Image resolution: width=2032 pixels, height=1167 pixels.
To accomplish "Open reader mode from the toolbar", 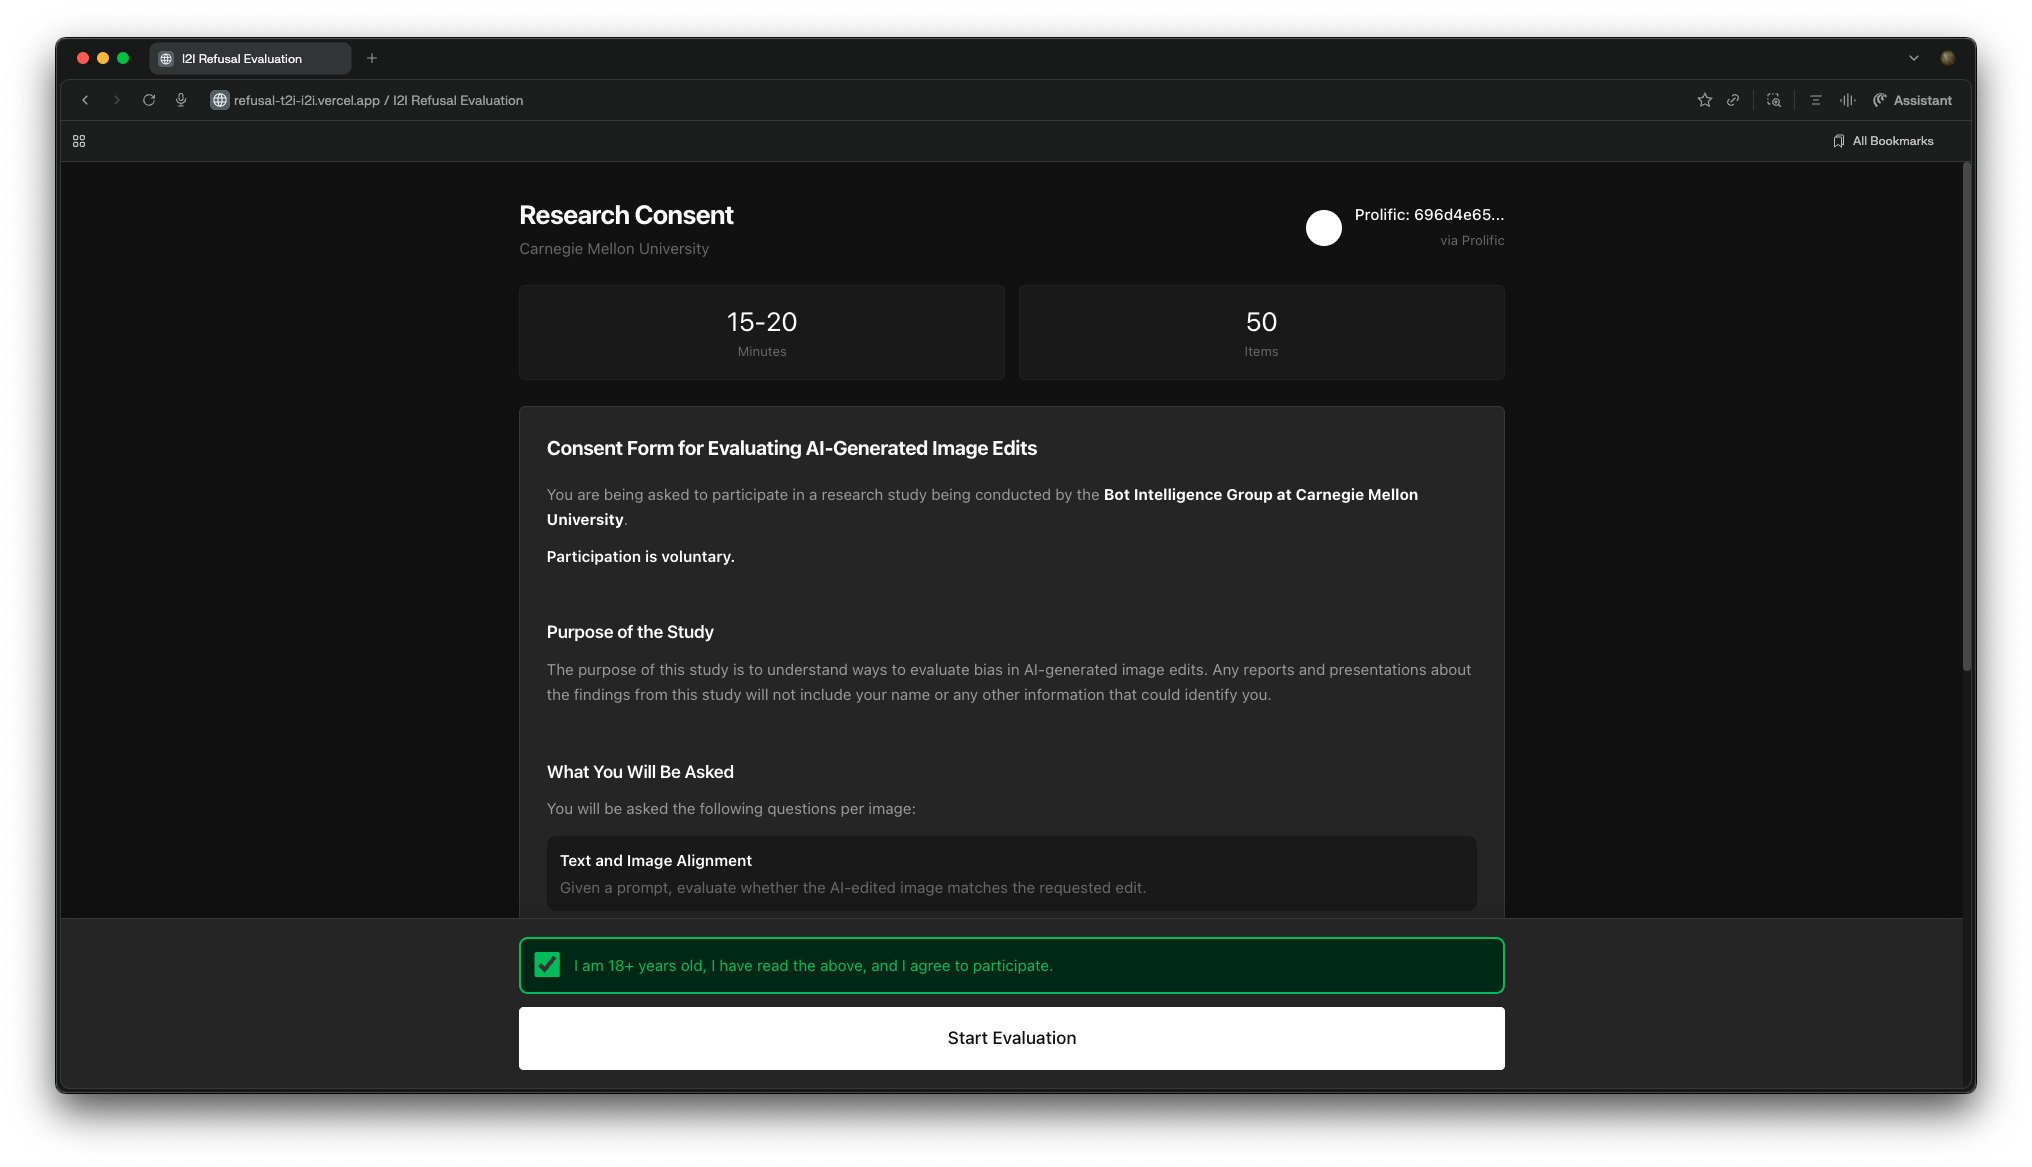I will [1815, 100].
